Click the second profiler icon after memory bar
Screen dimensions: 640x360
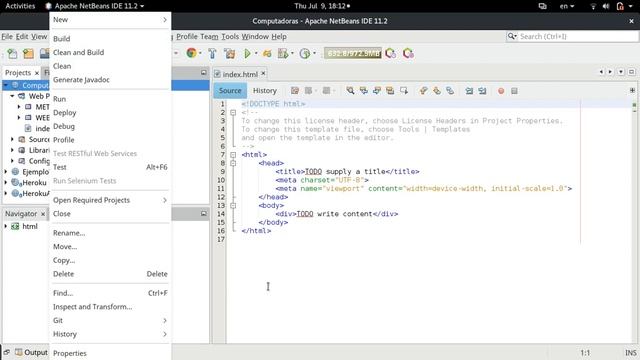click(x=408, y=53)
